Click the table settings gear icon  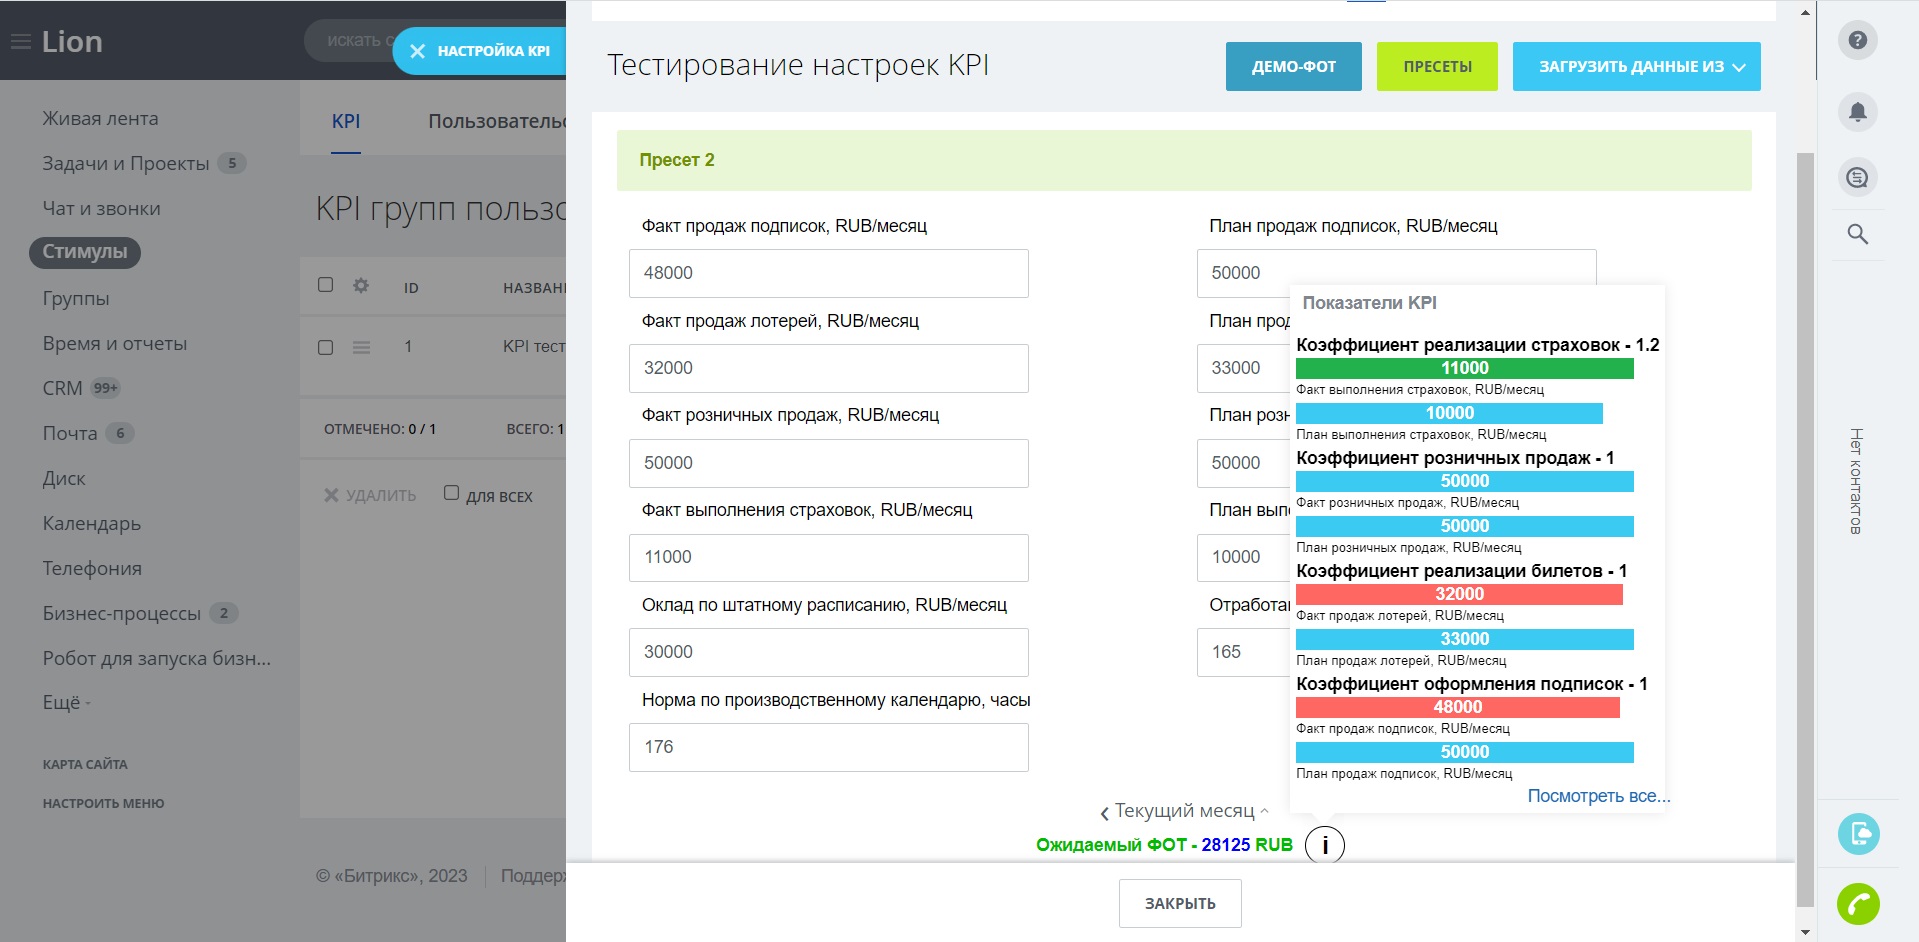coord(361,286)
